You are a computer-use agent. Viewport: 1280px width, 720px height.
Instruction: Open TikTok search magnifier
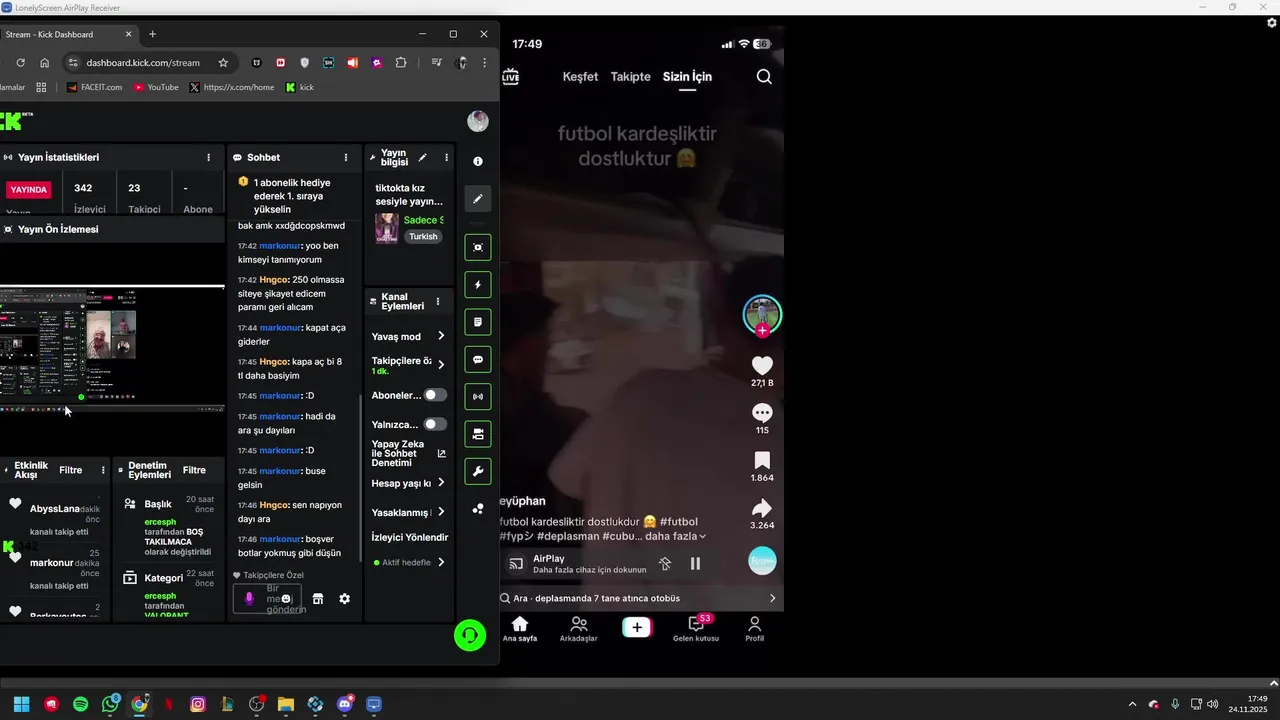coord(764,77)
